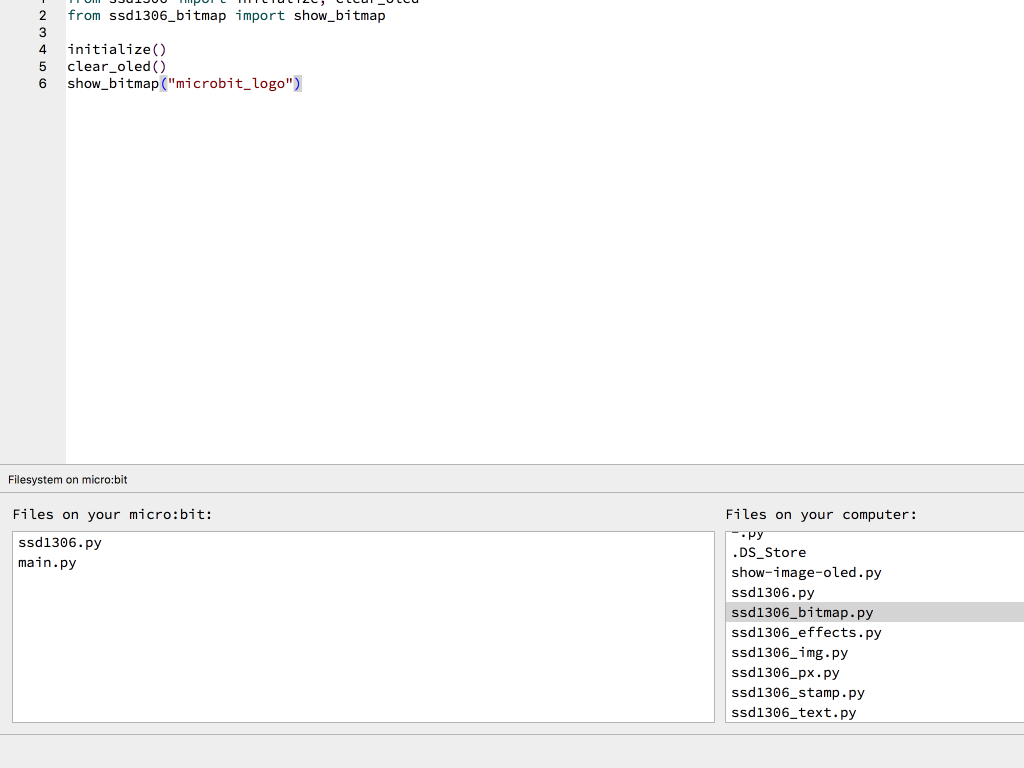Select ssd1306_img.py on the computer
Viewport: 1024px width, 768px height.
tap(790, 653)
